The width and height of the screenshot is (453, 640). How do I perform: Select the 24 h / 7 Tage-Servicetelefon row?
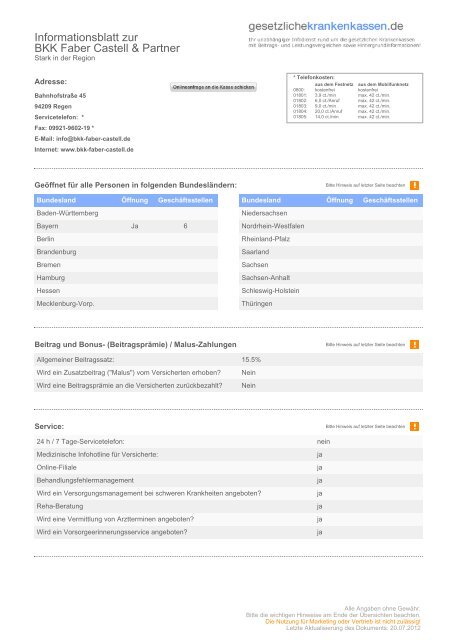tap(229, 442)
